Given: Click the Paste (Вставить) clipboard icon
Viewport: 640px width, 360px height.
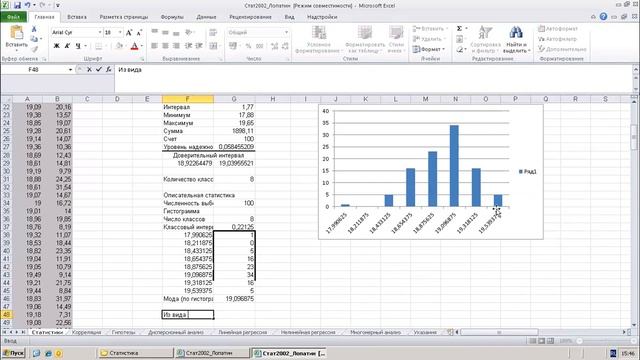Looking at the screenshot, I should pos(17,33).
